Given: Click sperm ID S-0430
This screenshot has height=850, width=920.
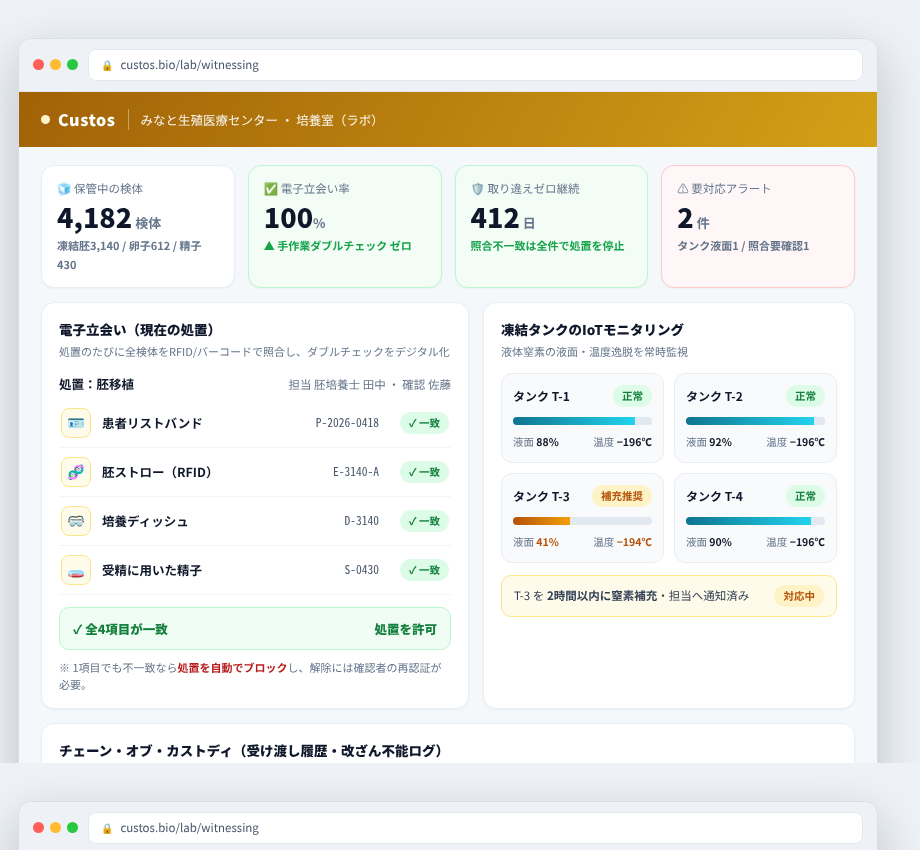Looking at the screenshot, I should [361, 570].
